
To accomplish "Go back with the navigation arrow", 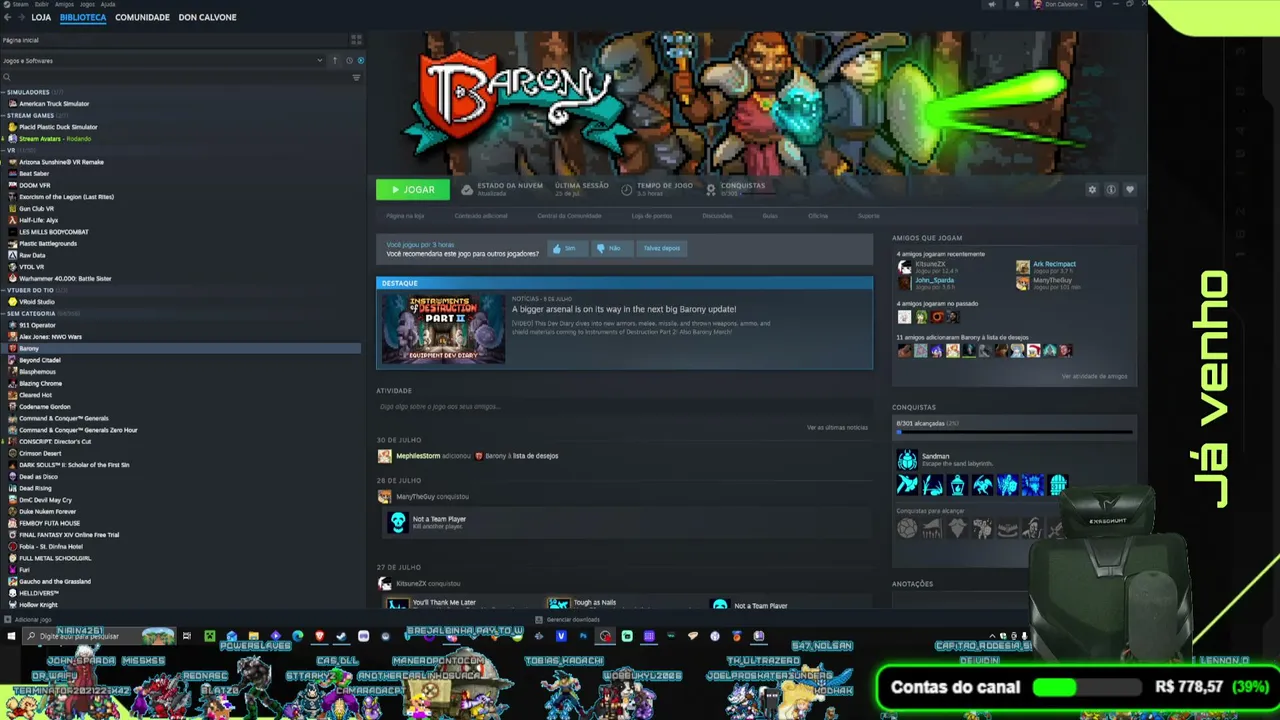I will 8,17.
